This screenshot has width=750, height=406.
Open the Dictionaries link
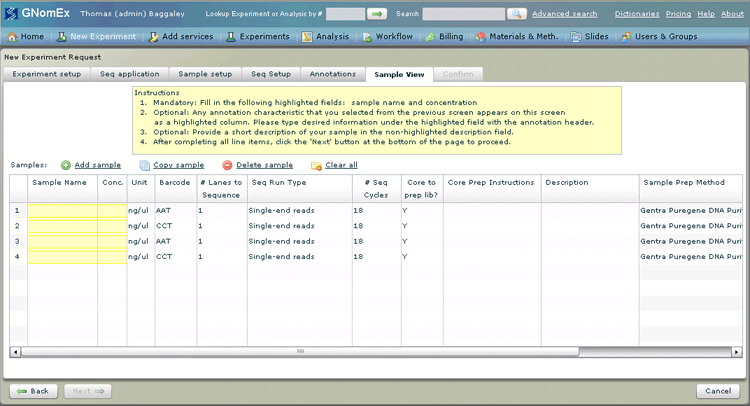pyautogui.click(x=637, y=14)
